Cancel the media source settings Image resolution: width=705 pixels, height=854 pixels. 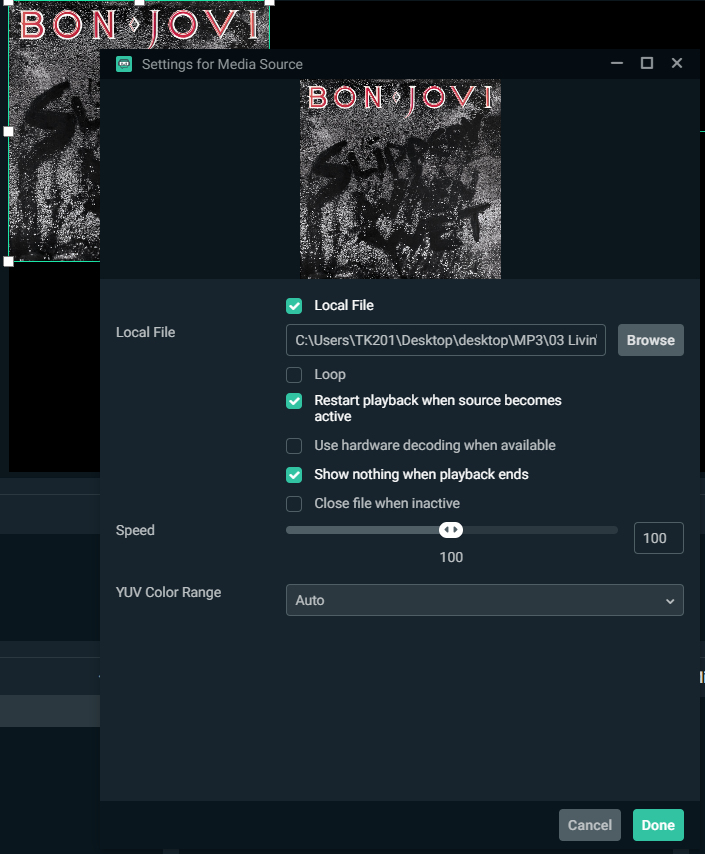(x=590, y=825)
